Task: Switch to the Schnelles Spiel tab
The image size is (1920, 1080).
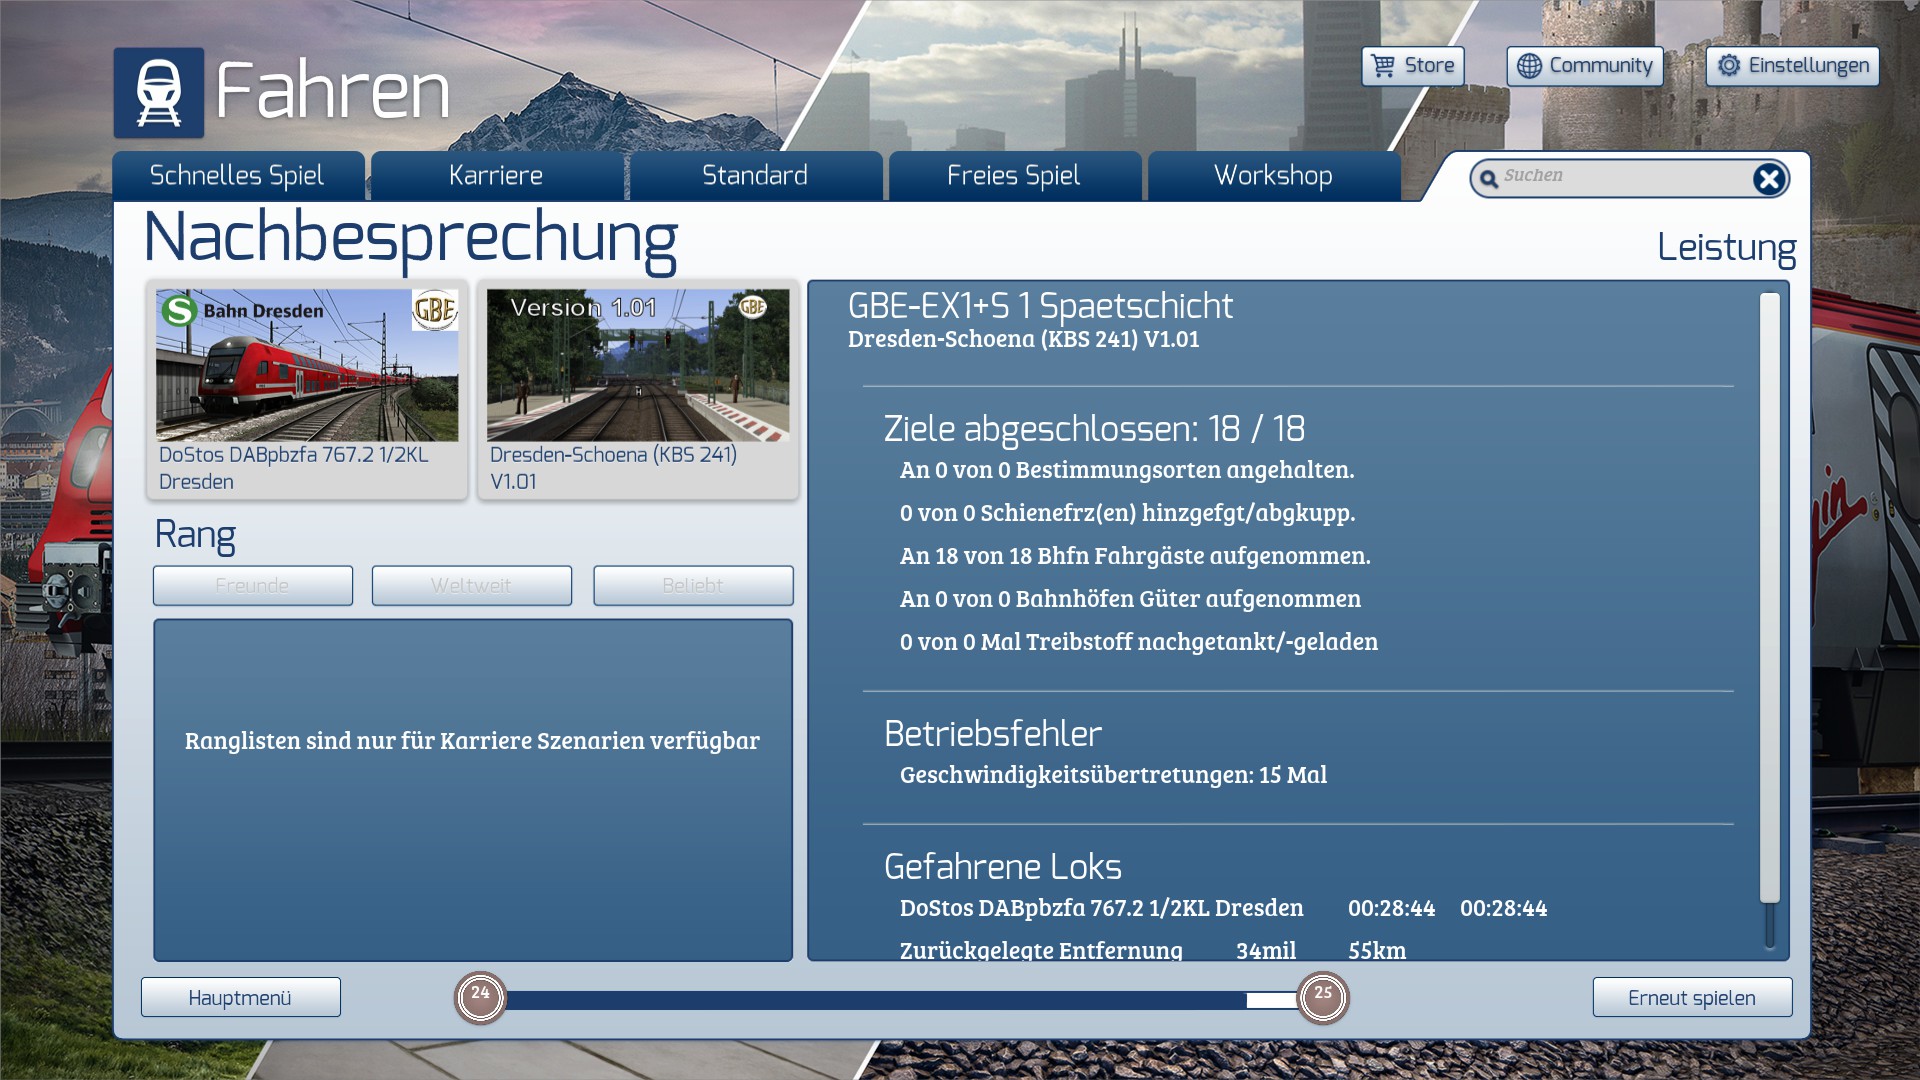Action: pos(237,176)
